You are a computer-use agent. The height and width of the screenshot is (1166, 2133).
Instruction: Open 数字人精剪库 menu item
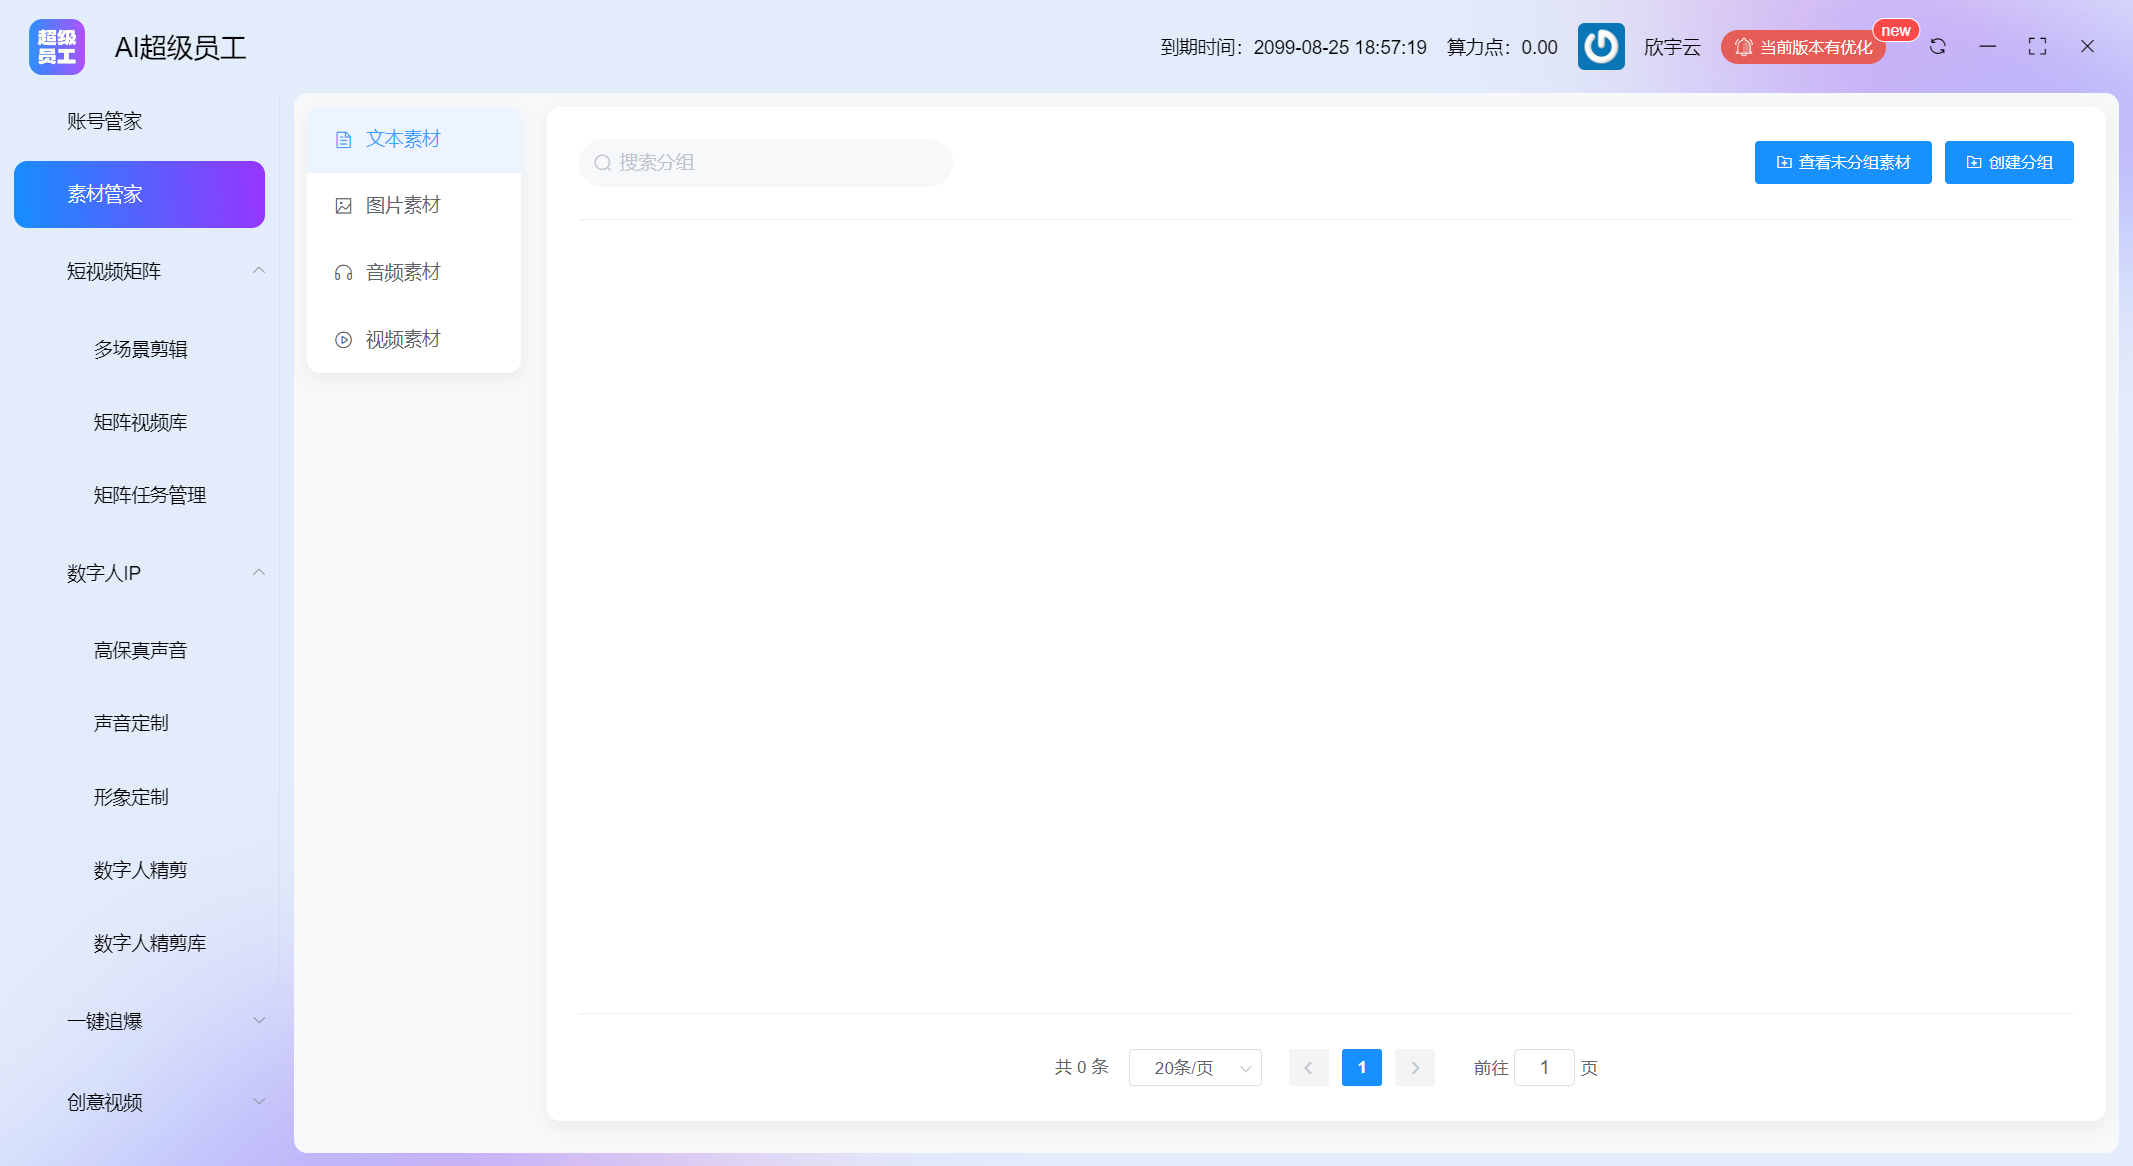[x=150, y=943]
